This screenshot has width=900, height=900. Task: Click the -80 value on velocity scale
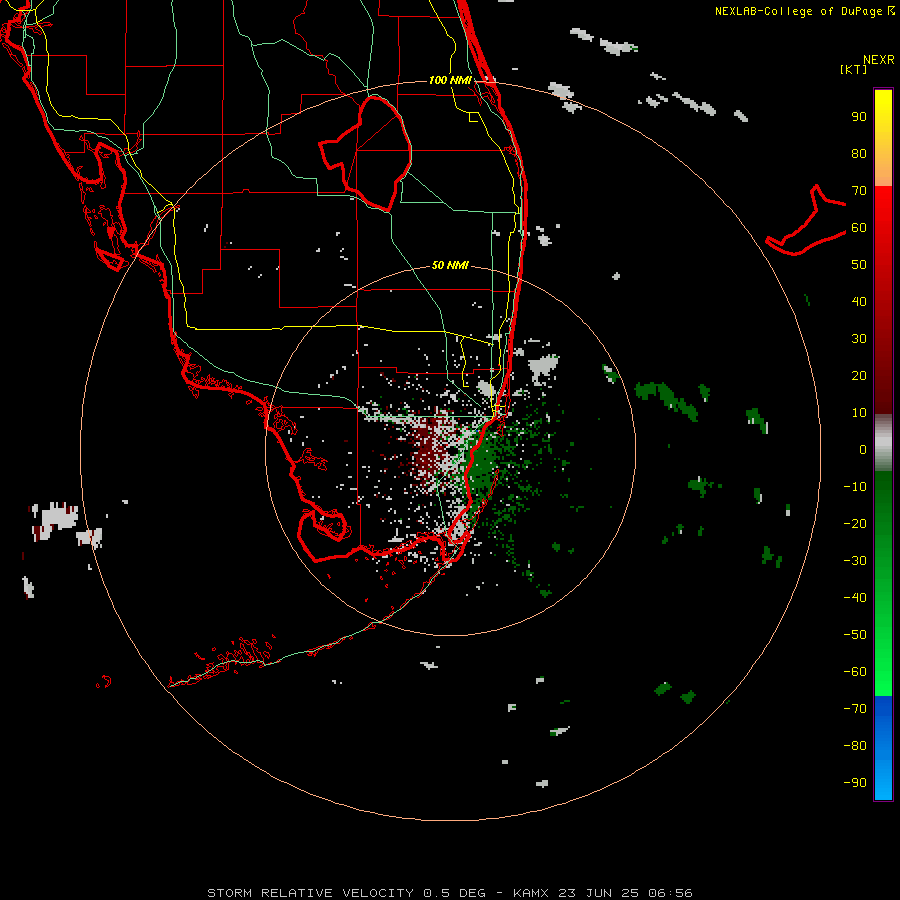(855, 746)
